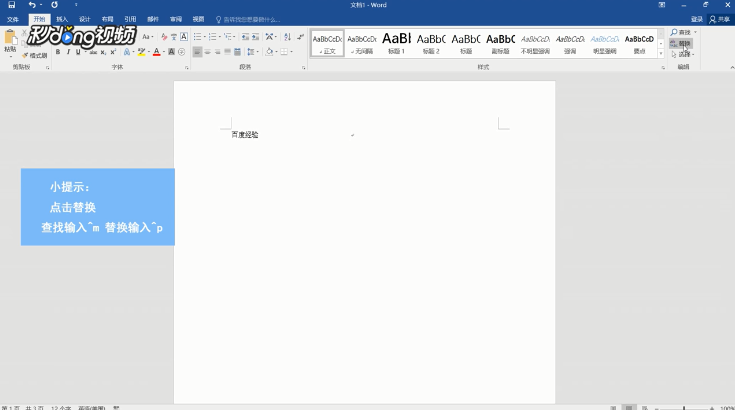Viewport: 735px width, 410px height.
Task: Switch to the Insert (插入) tab
Action: pos(62,19)
